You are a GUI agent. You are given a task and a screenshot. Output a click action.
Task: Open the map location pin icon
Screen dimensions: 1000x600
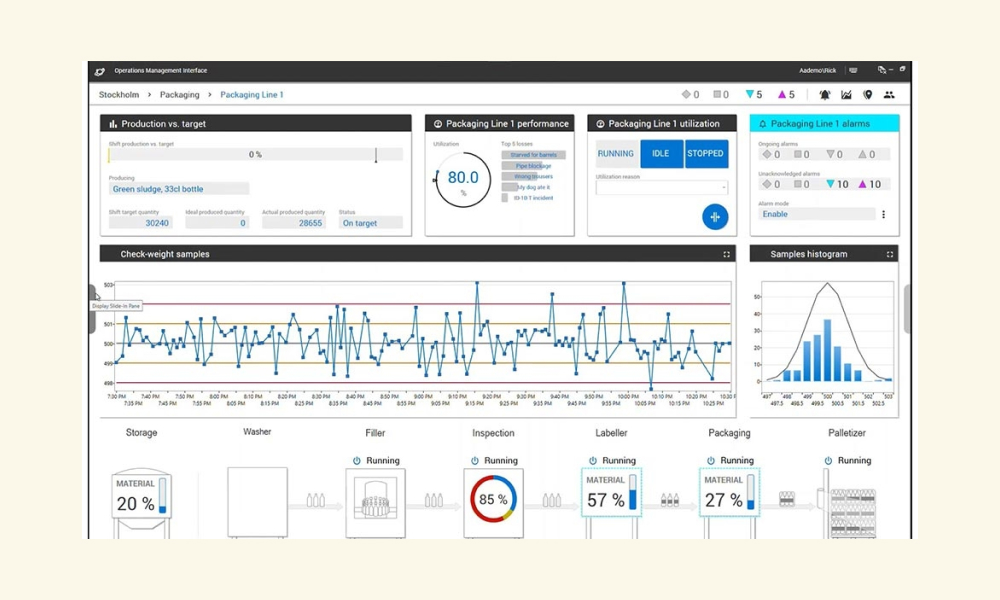[x=867, y=95]
